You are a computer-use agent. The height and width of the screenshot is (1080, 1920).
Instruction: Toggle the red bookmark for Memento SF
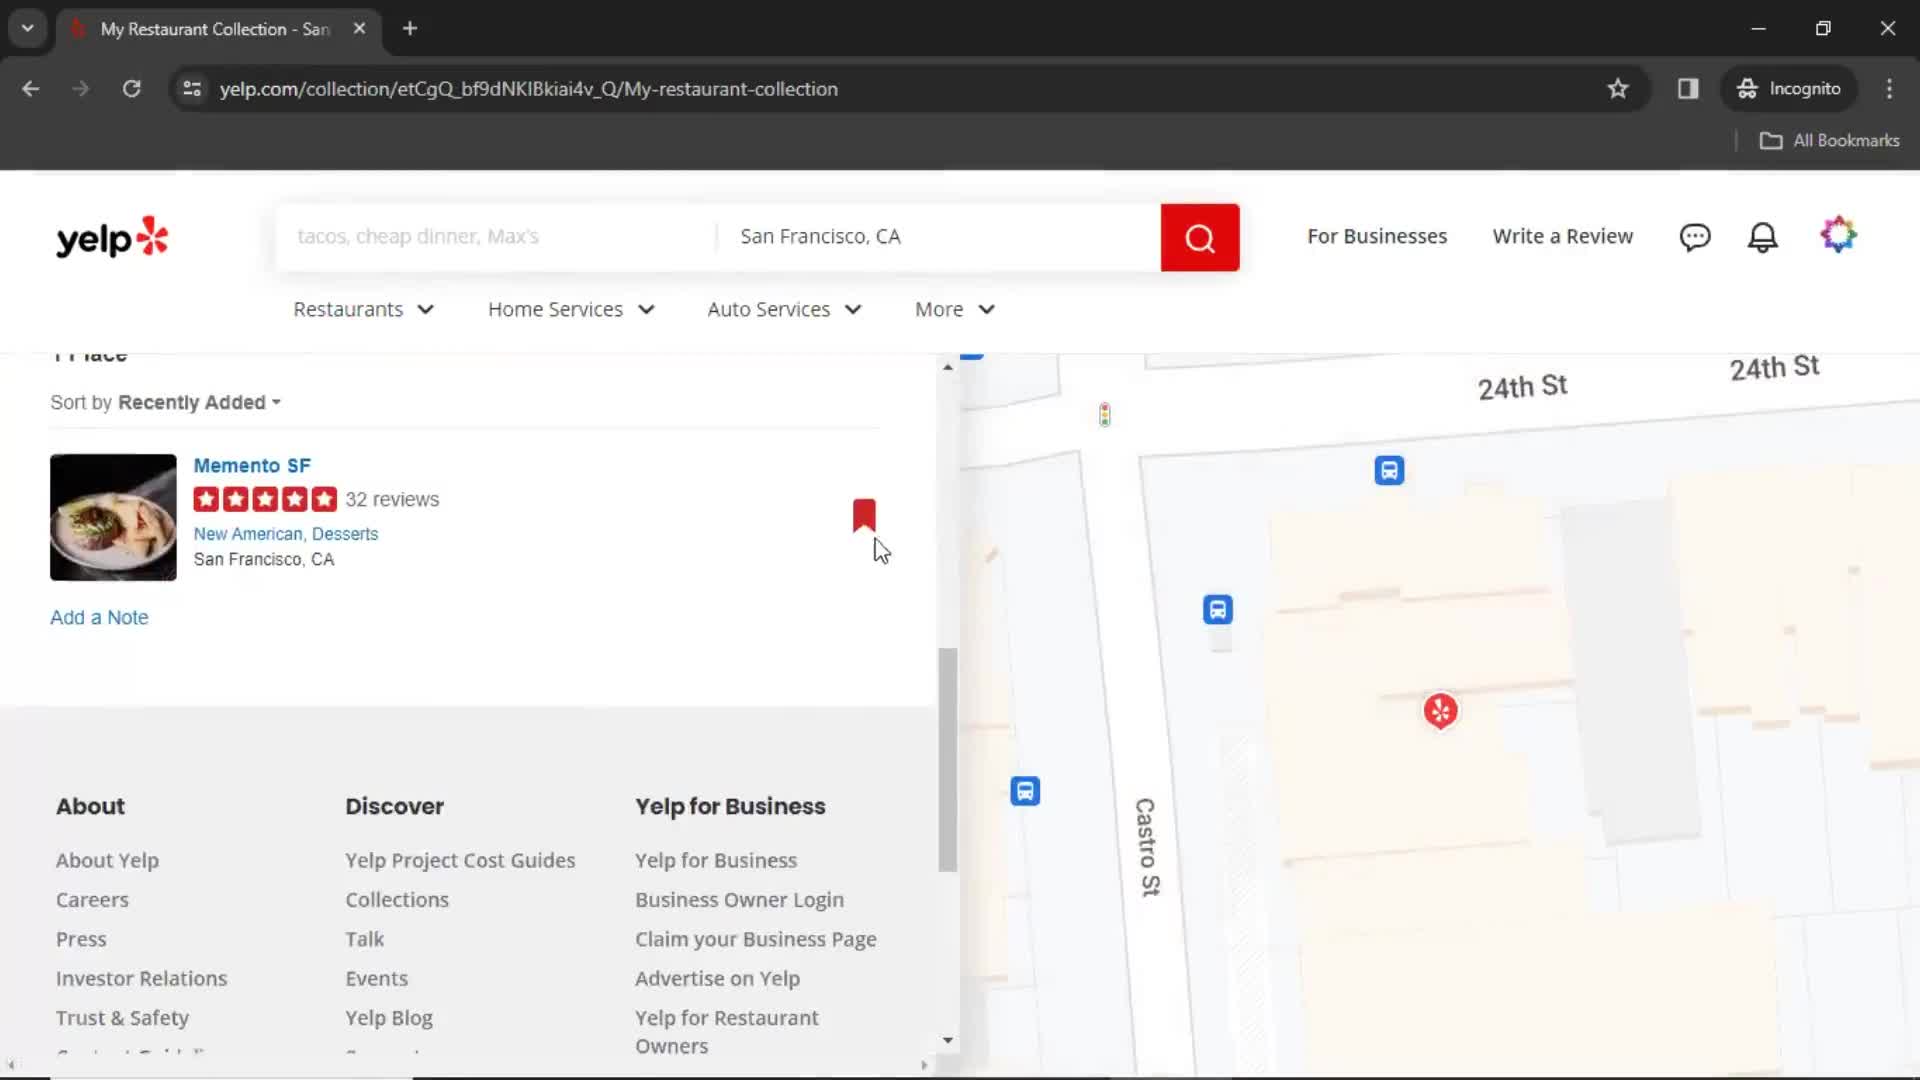(864, 515)
